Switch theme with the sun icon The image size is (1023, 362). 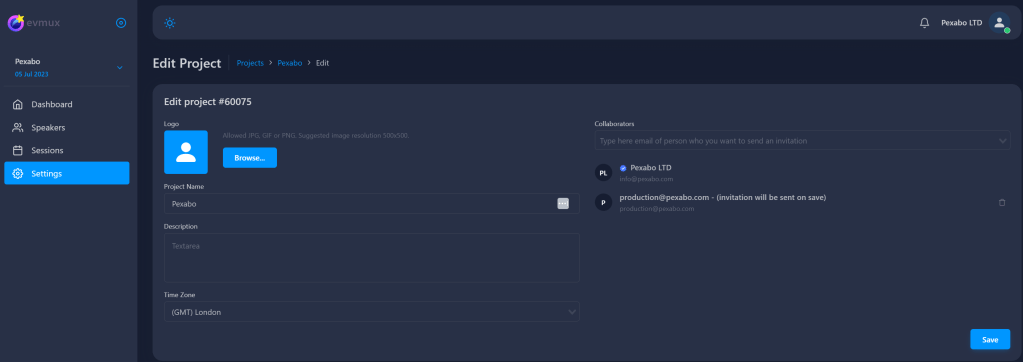coord(170,23)
